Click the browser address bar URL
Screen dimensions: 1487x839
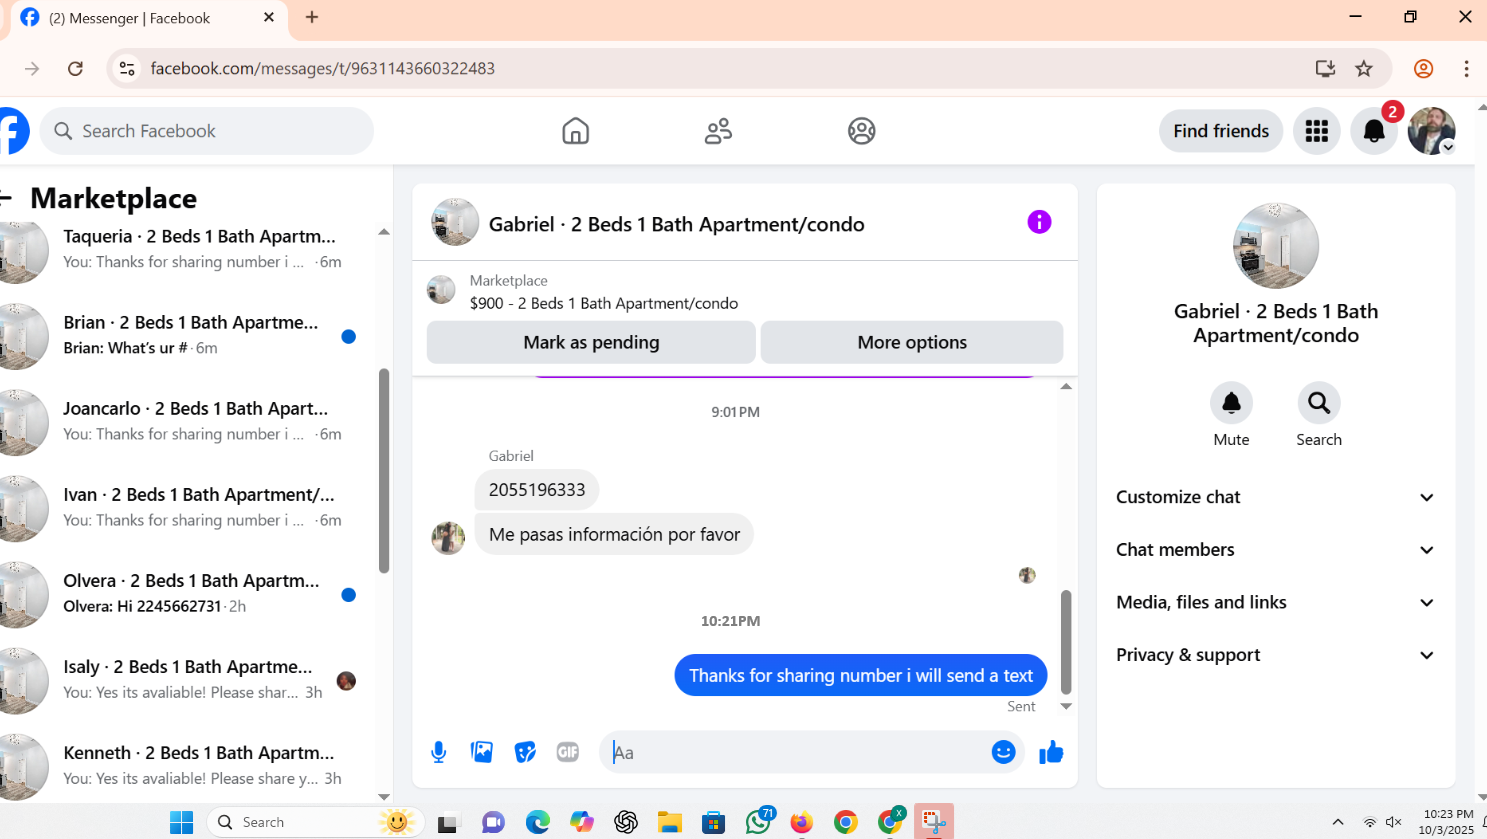(323, 69)
